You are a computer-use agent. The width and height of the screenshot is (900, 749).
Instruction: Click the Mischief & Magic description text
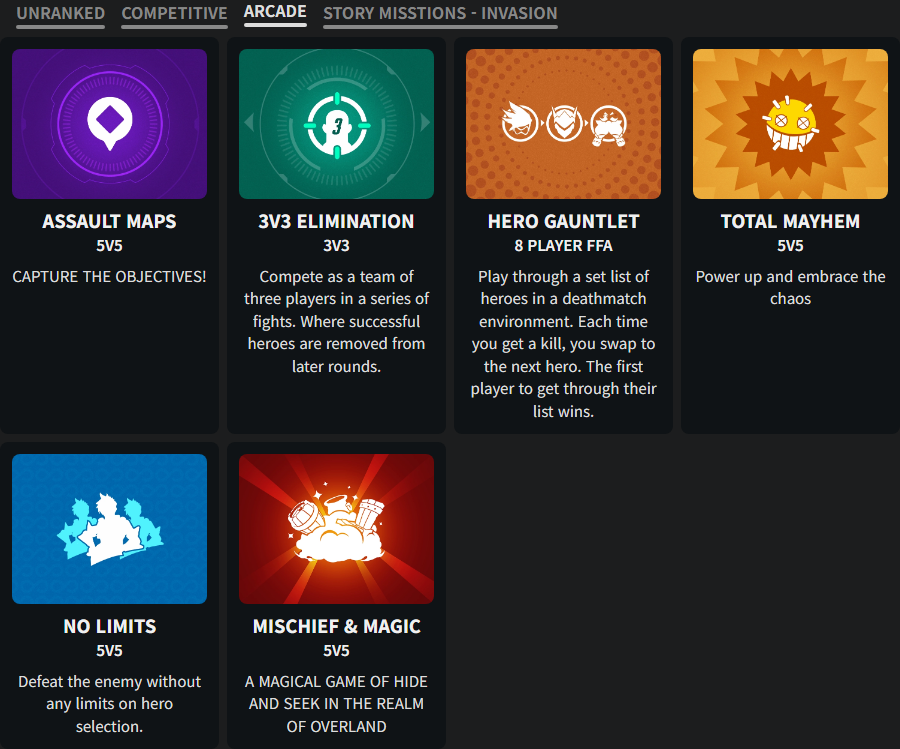(x=336, y=704)
